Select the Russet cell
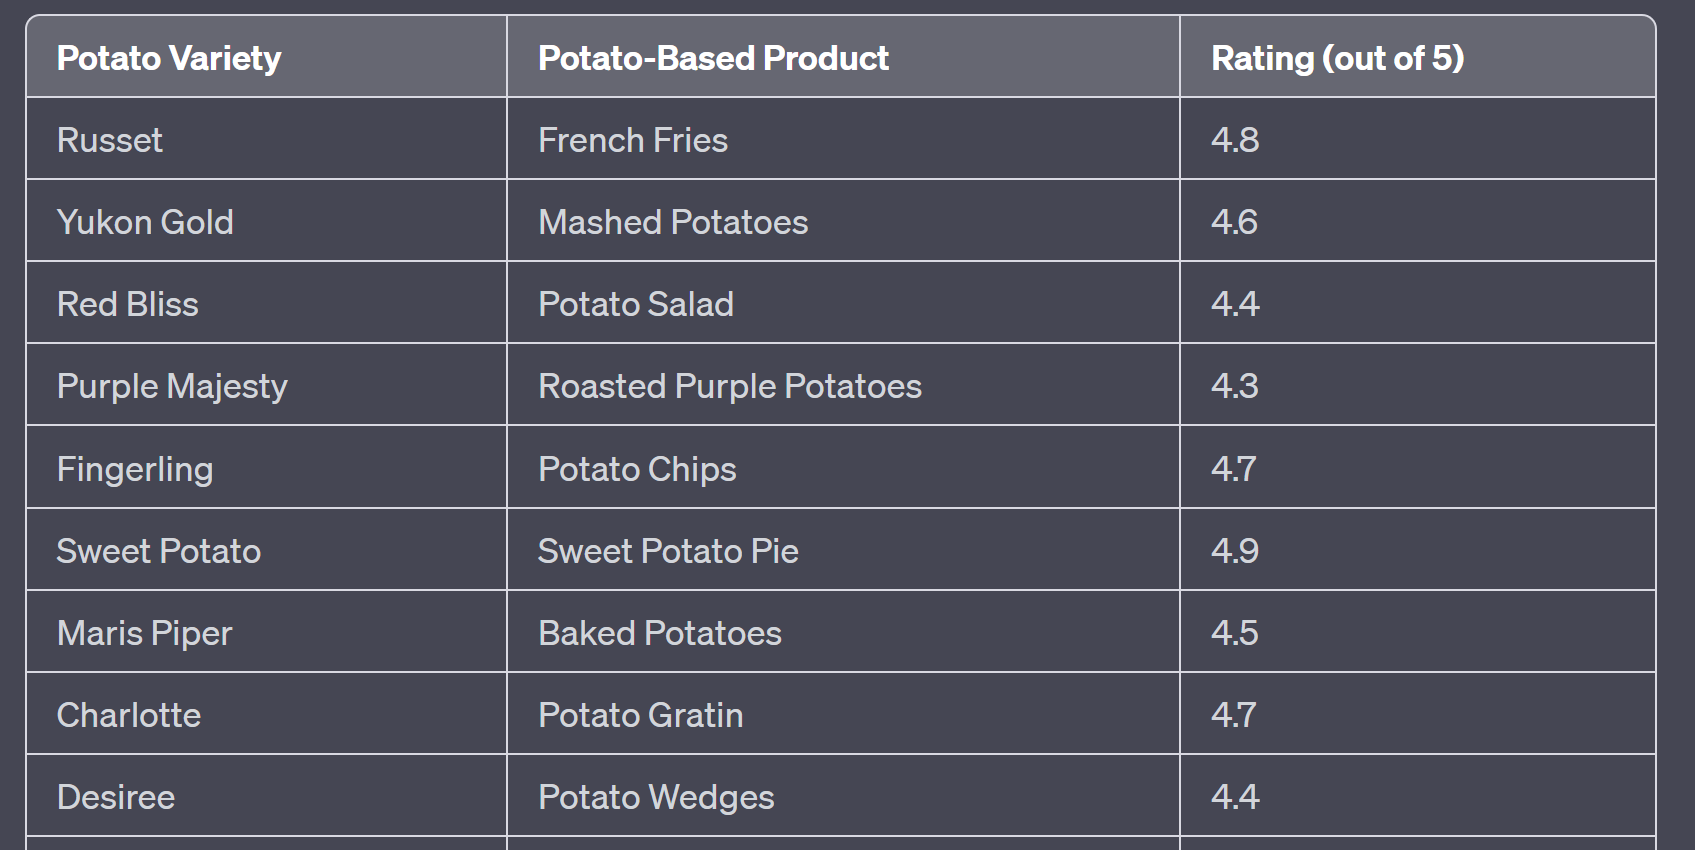Viewport: 1695px width, 850px height. tap(110, 140)
